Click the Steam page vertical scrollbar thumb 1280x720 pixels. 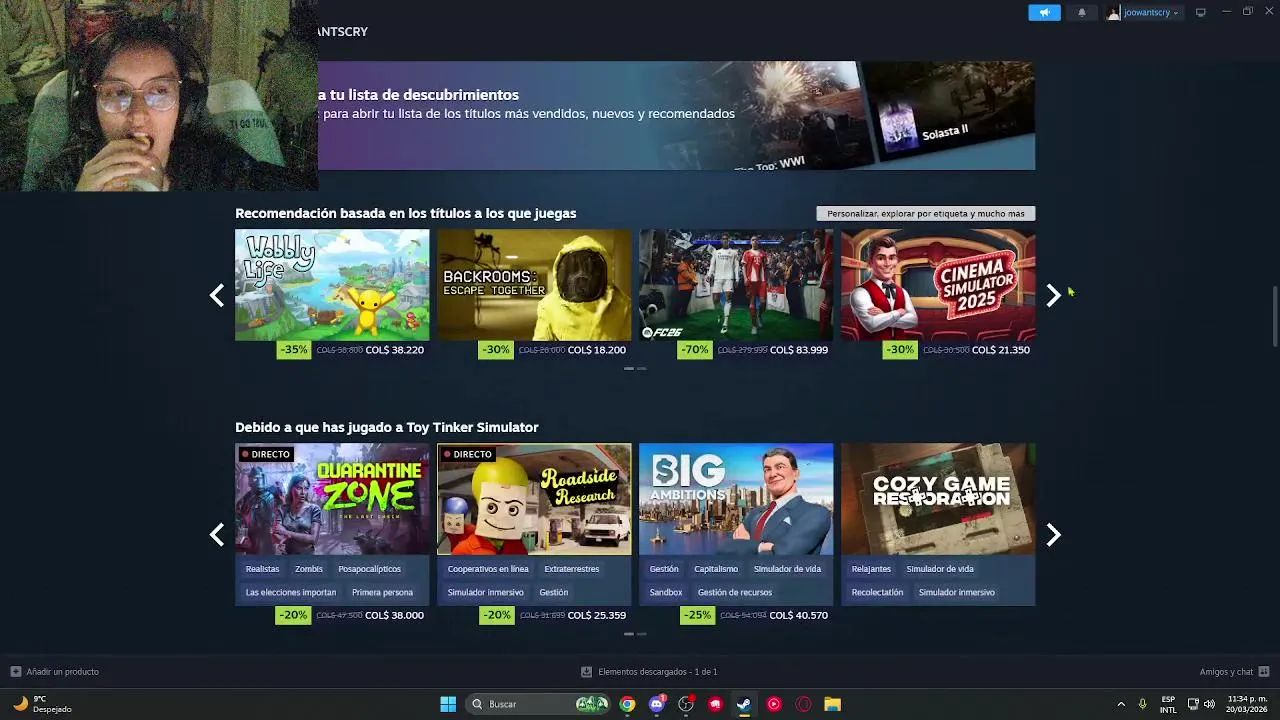[x=1274, y=316]
